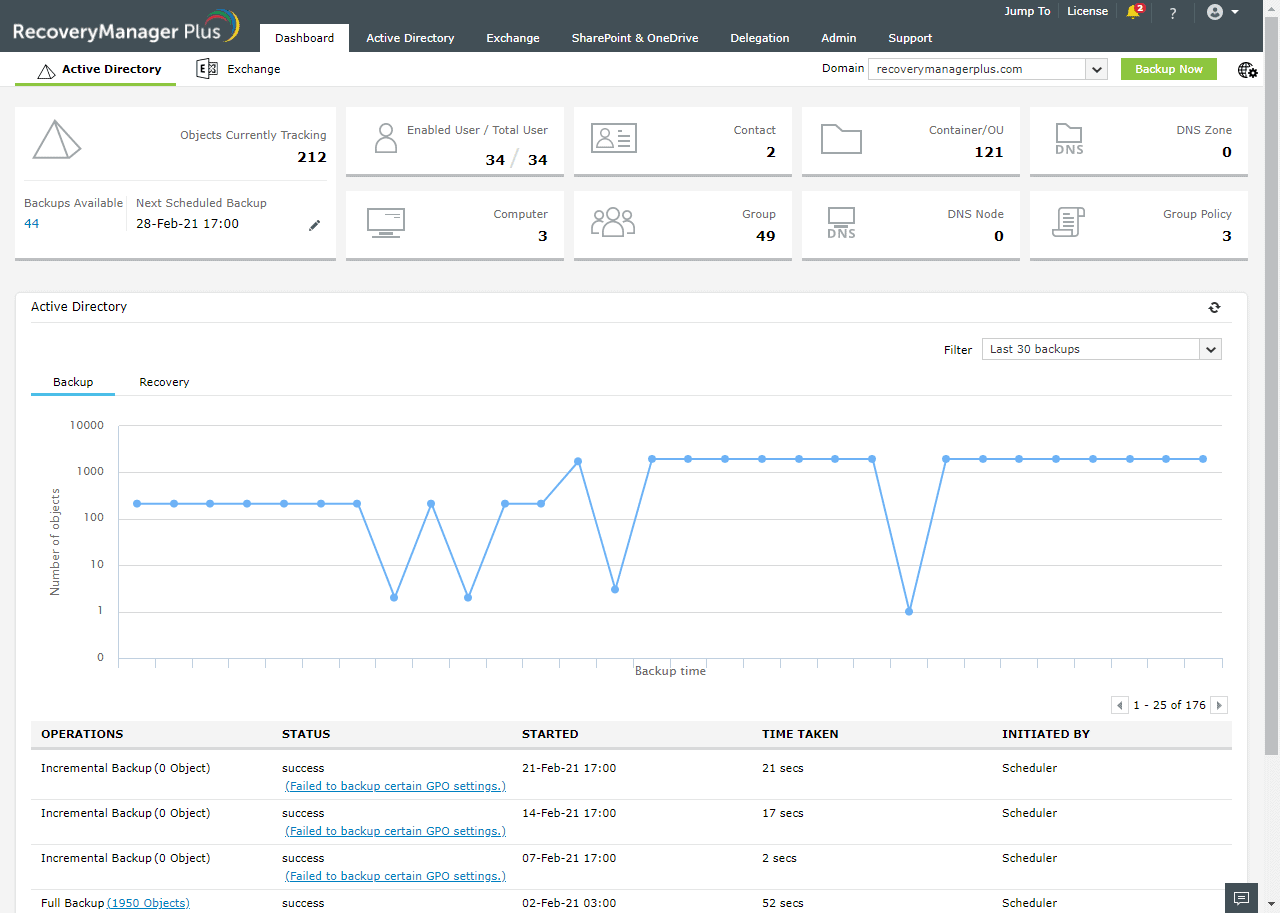Click the Container/OU folder icon
This screenshot has height=913, width=1280.
841,138
